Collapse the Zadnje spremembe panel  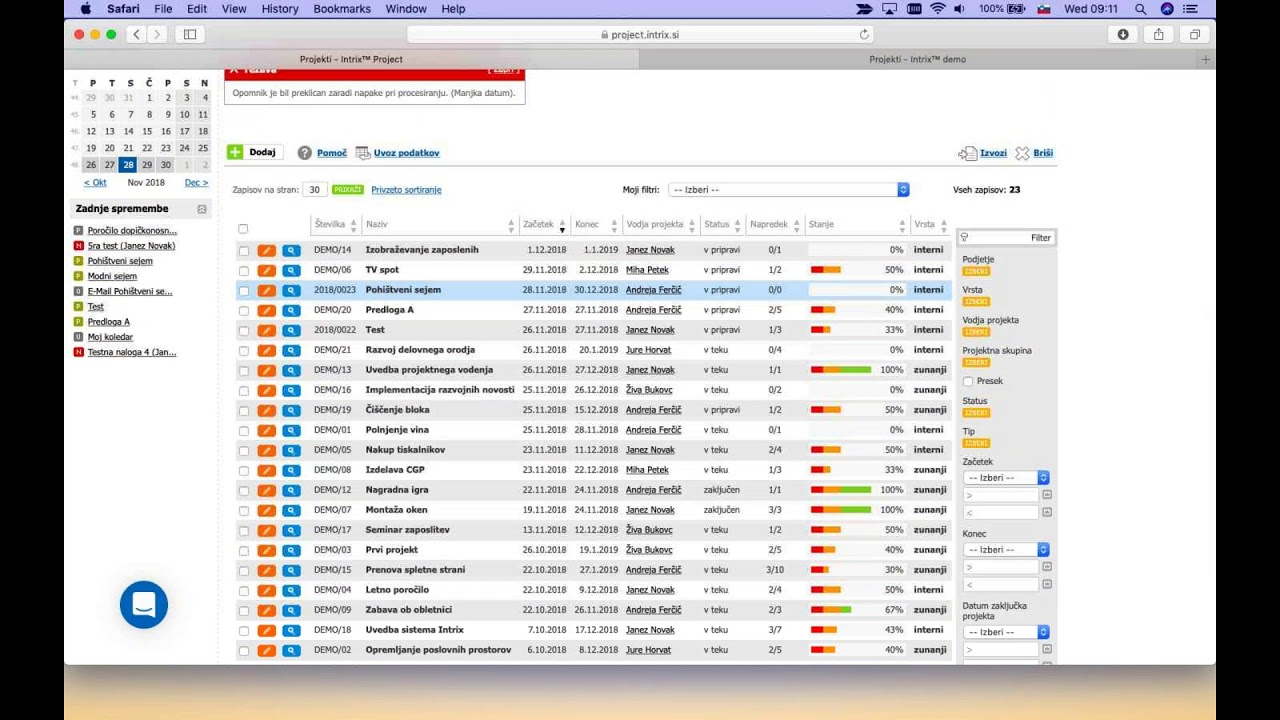(202, 209)
